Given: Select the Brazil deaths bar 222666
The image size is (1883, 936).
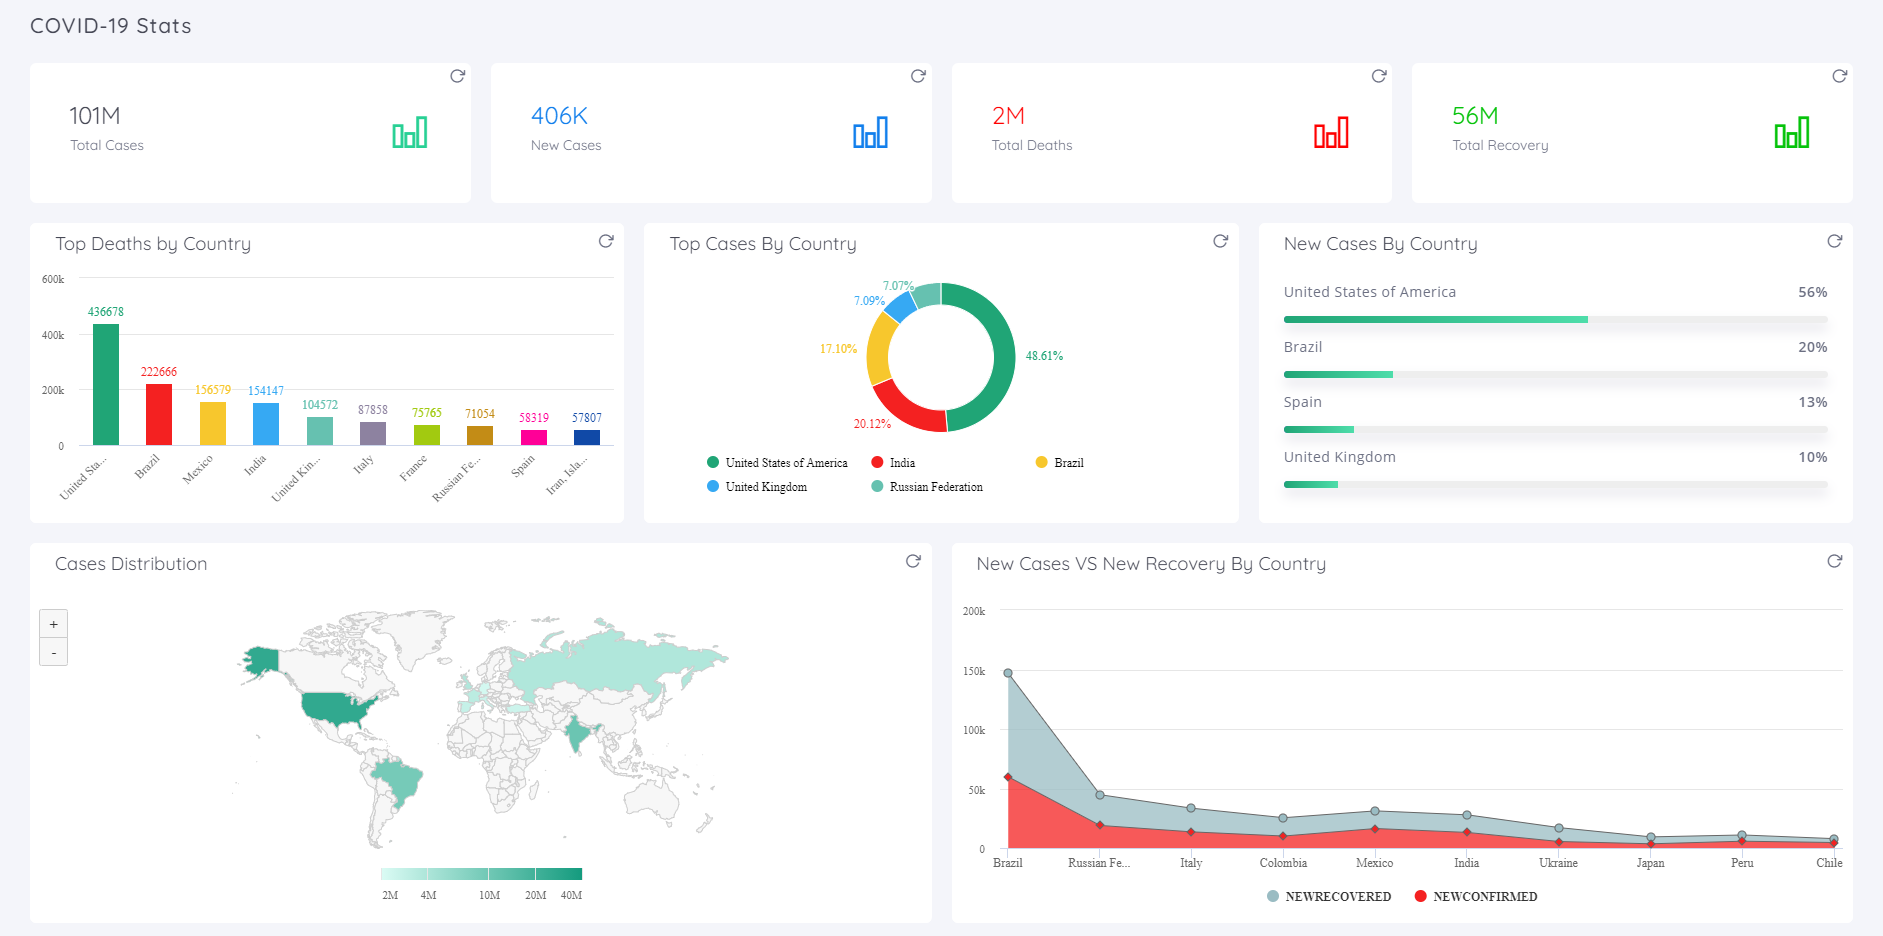Looking at the screenshot, I should pyautogui.click(x=159, y=414).
